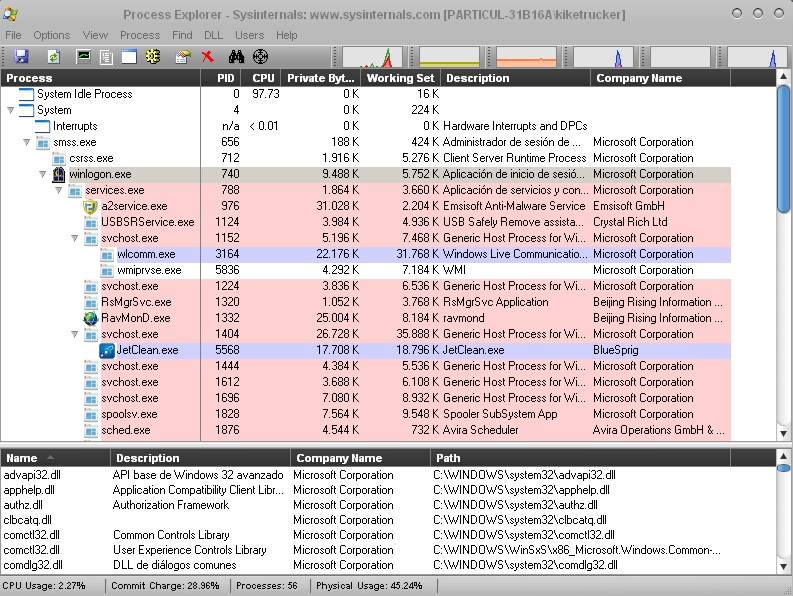Open System Information via monitor toolbar icon
The image size is (793, 596).
pyautogui.click(x=83, y=57)
